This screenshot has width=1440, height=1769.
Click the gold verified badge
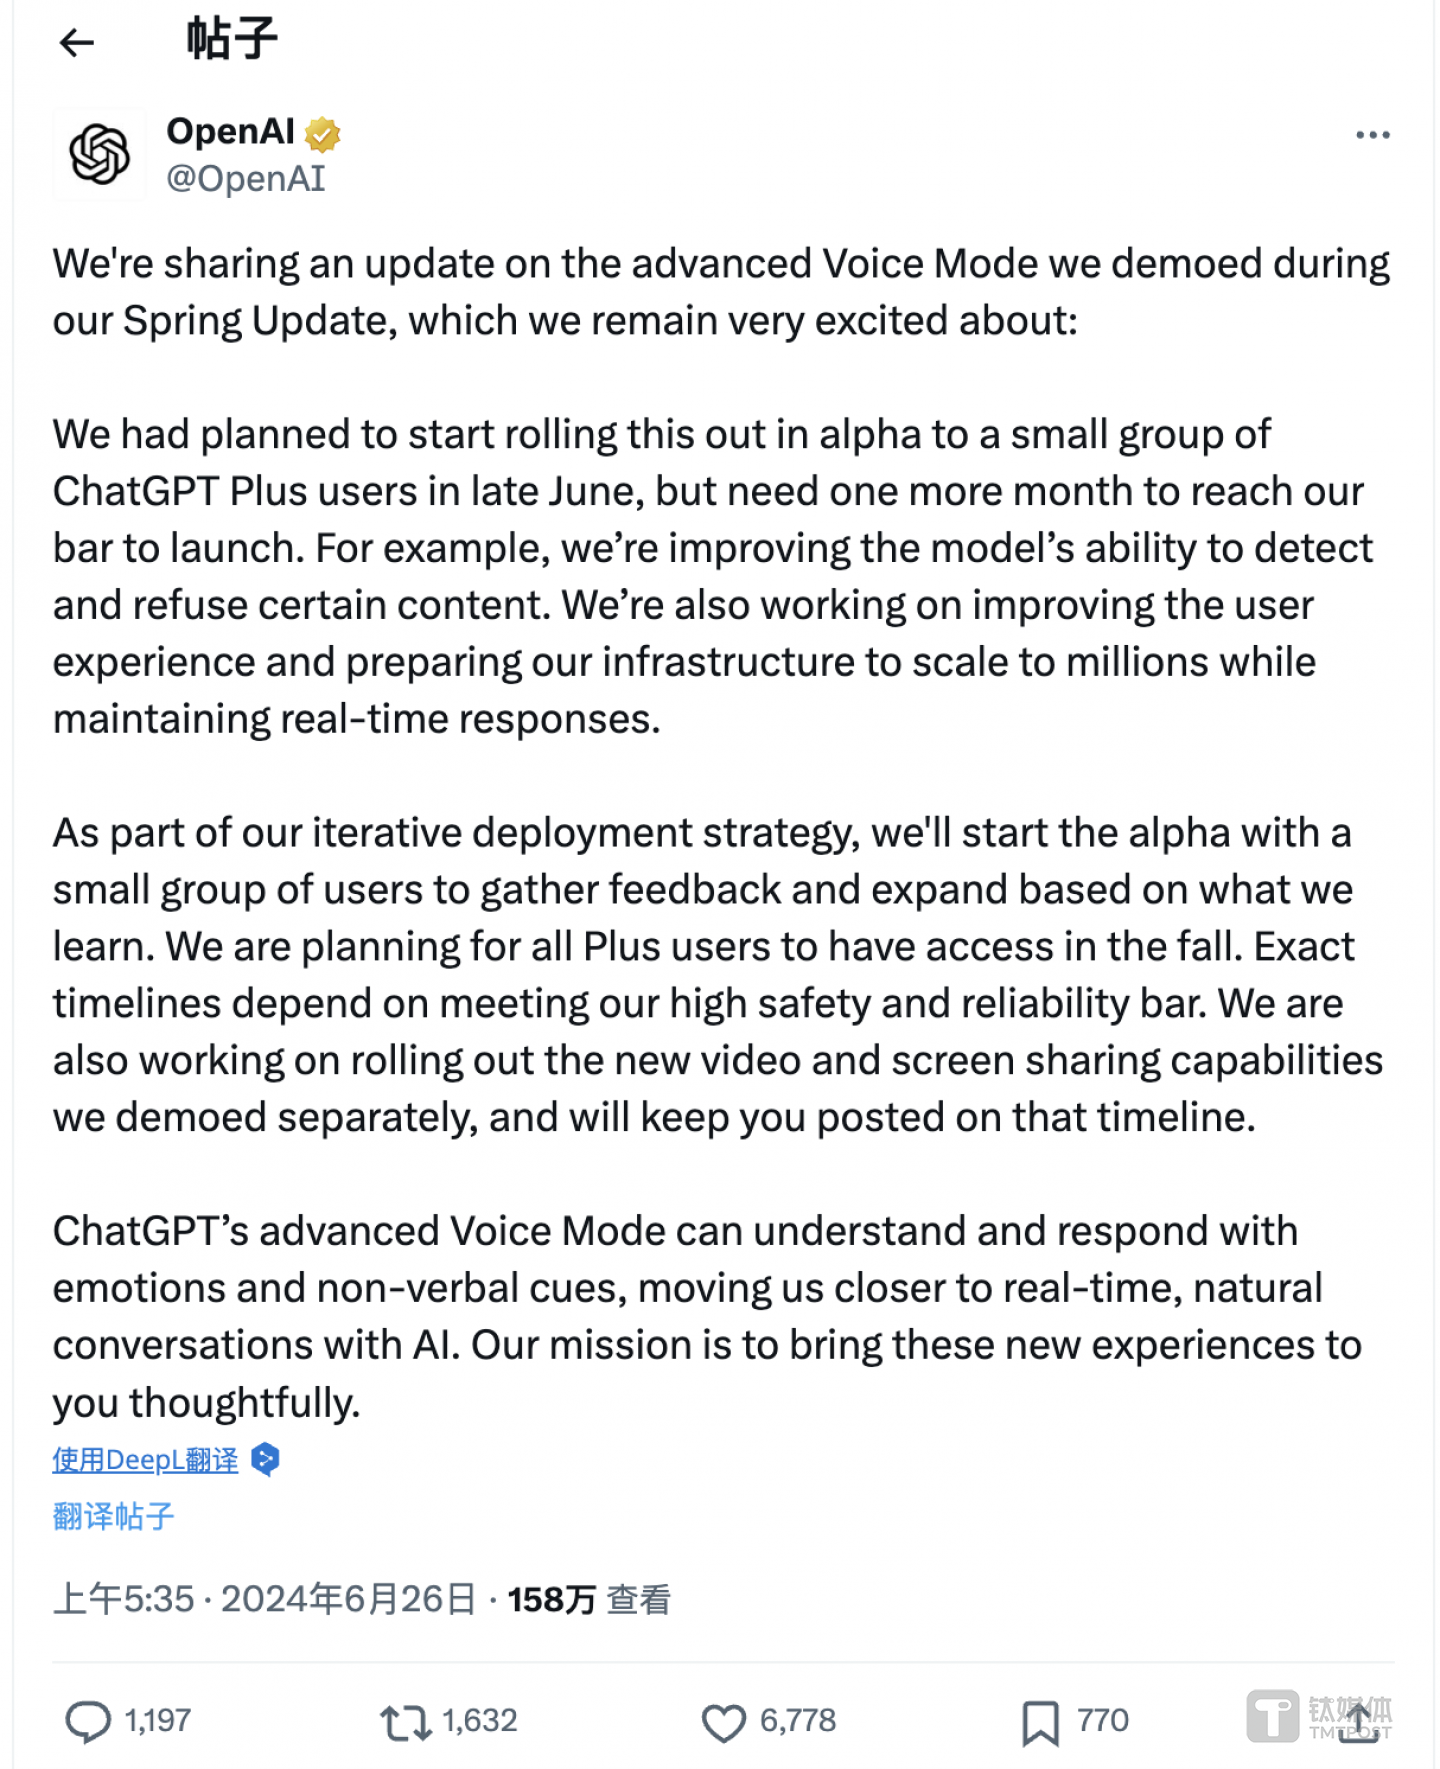click(322, 133)
